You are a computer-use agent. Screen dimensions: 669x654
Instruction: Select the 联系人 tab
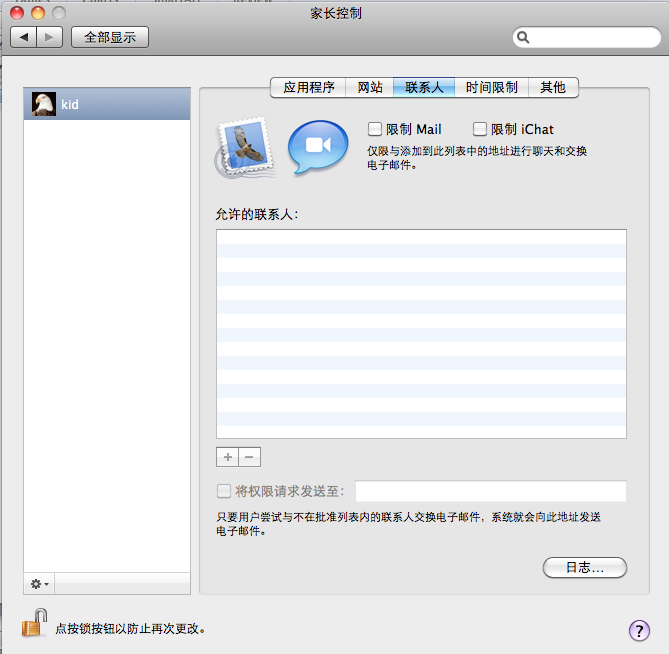(x=424, y=87)
